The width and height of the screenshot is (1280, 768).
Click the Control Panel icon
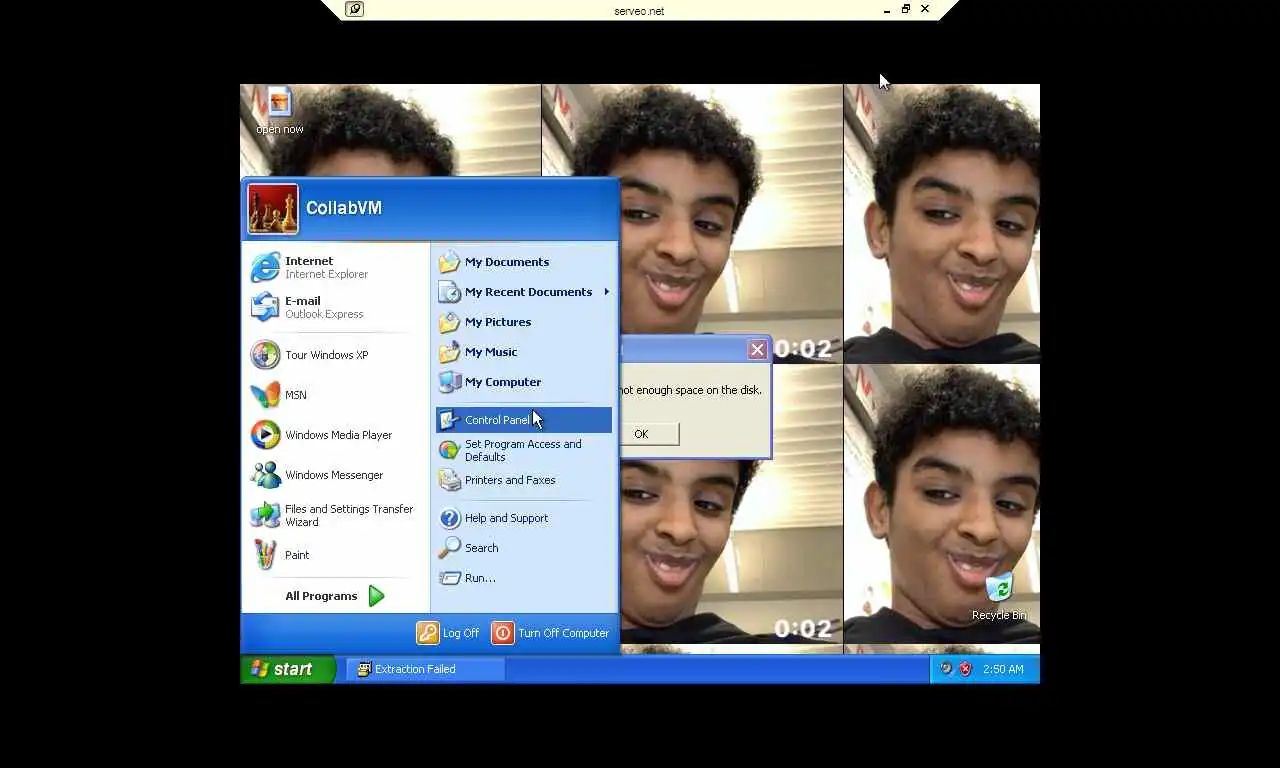(x=449, y=420)
